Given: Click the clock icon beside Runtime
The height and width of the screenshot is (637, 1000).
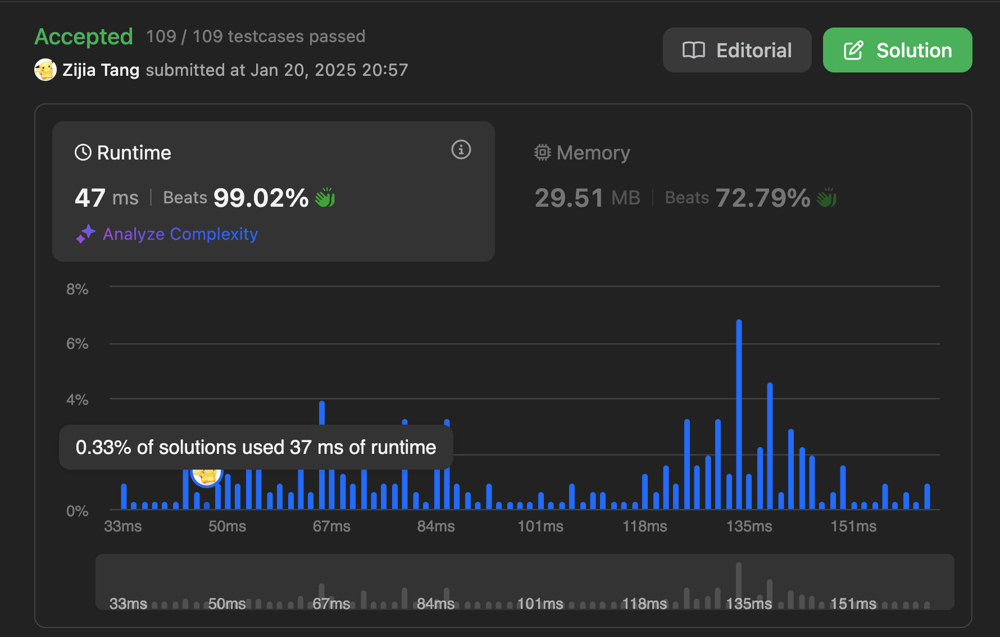Looking at the screenshot, I should click(83, 153).
